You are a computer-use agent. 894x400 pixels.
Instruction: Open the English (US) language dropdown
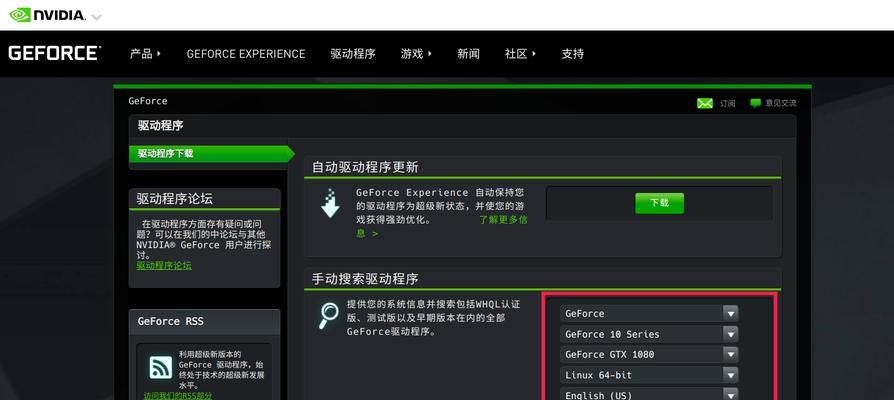(x=649, y=394)
